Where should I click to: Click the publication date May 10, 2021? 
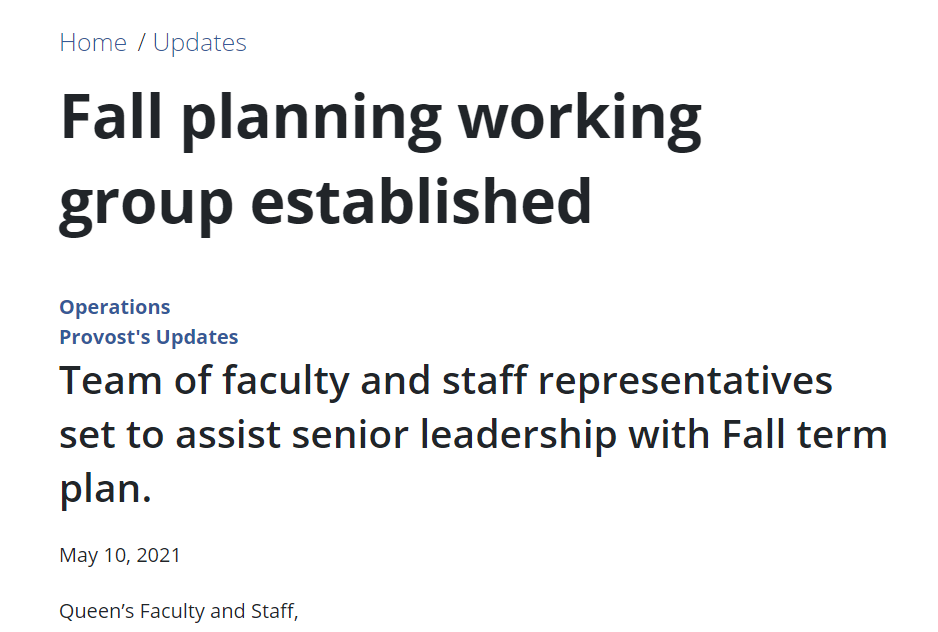(120, 555)
